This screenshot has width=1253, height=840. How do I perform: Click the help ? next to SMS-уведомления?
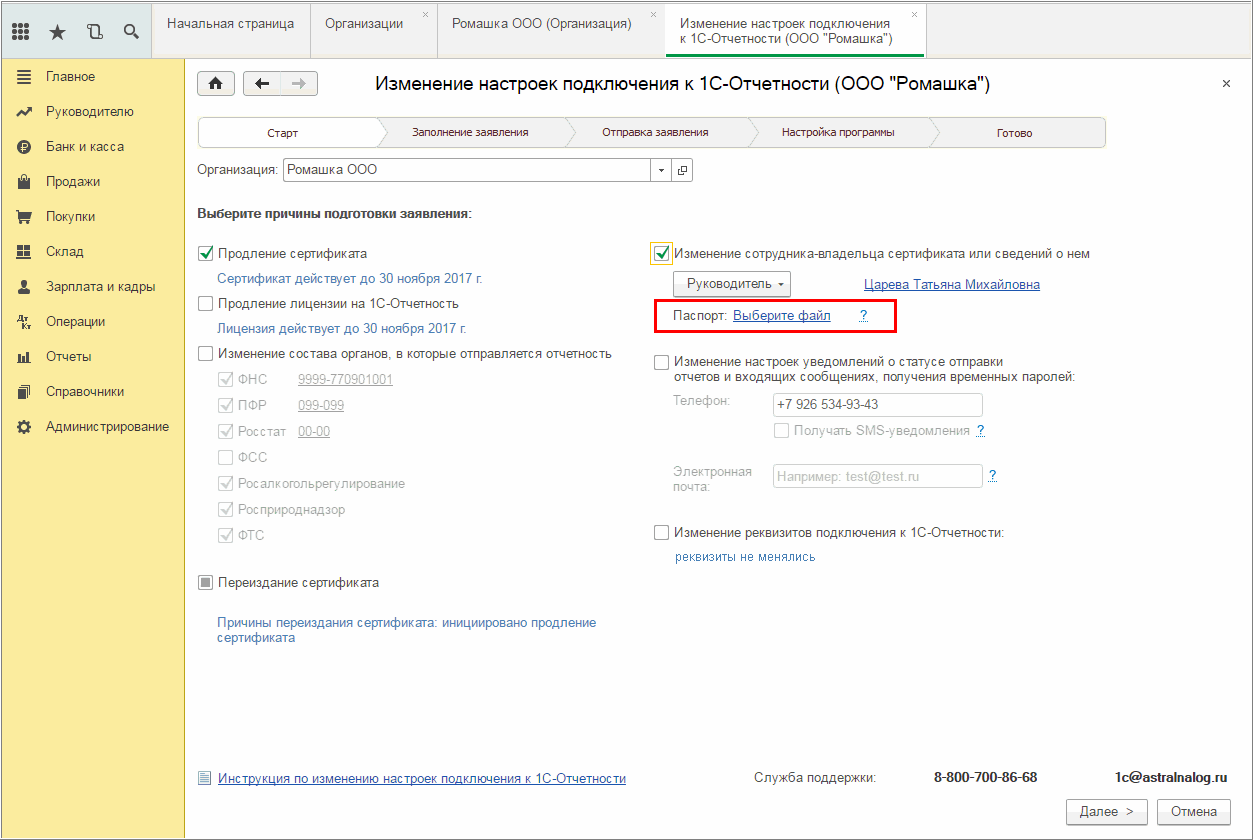981,431
